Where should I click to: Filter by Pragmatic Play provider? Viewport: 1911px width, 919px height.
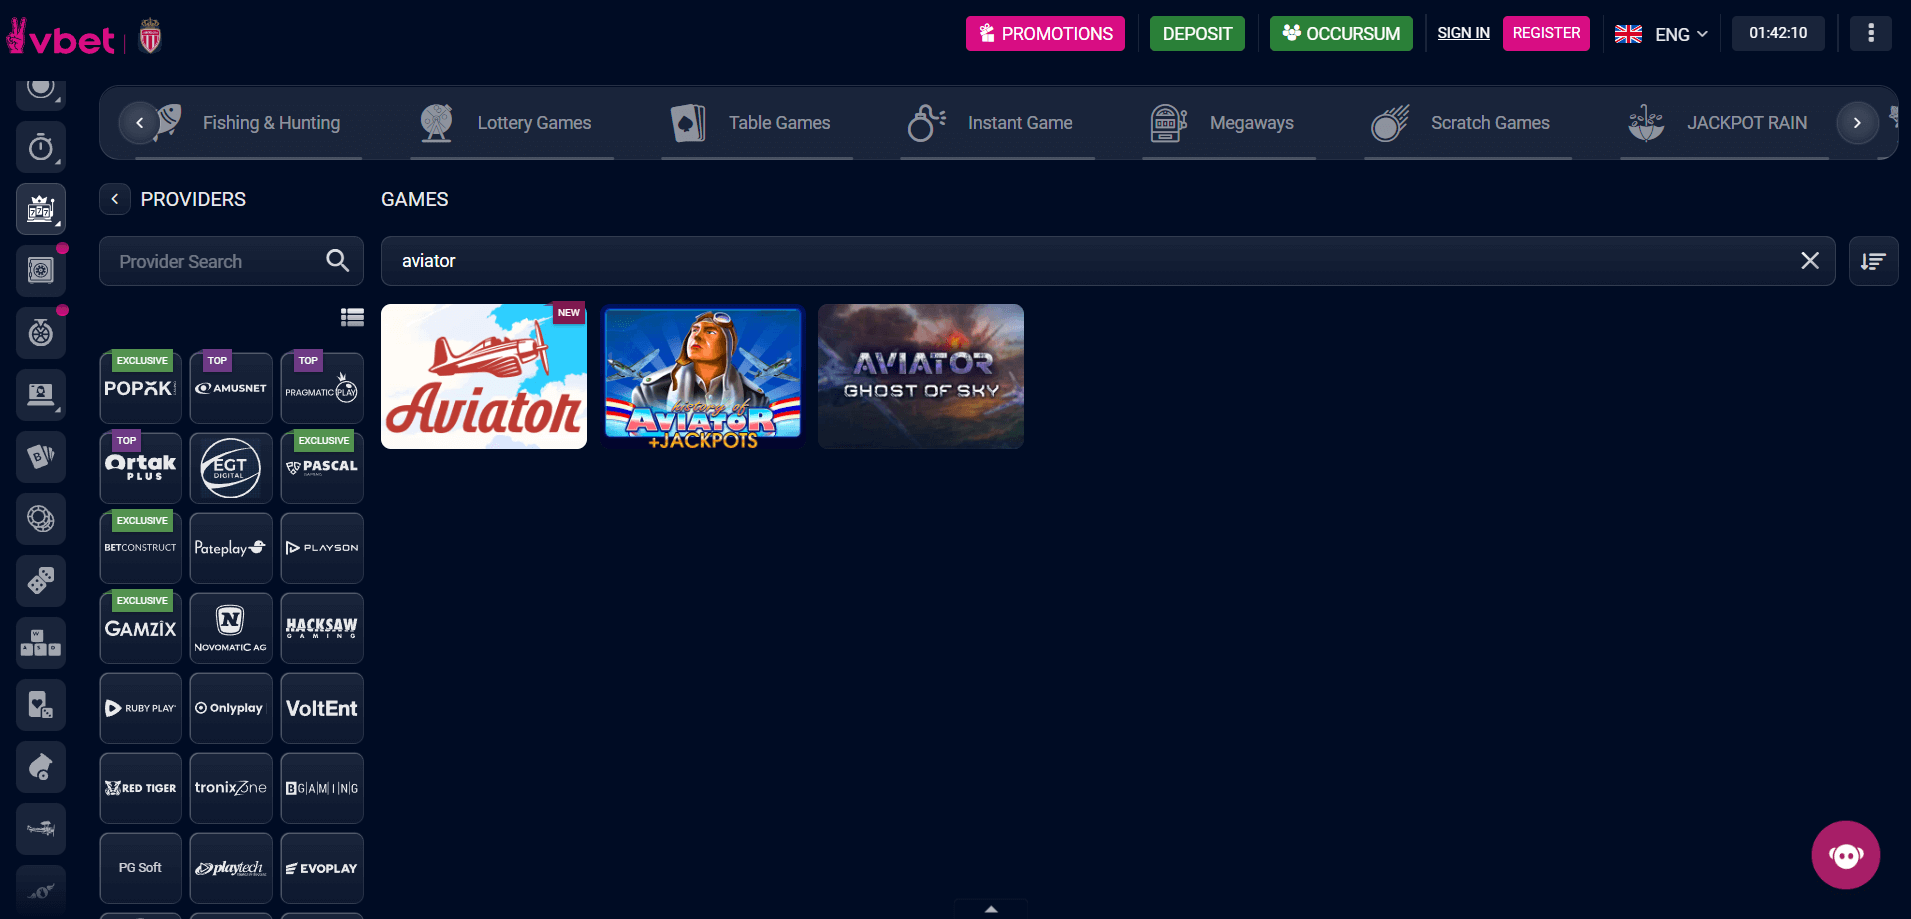coord(322,388)
